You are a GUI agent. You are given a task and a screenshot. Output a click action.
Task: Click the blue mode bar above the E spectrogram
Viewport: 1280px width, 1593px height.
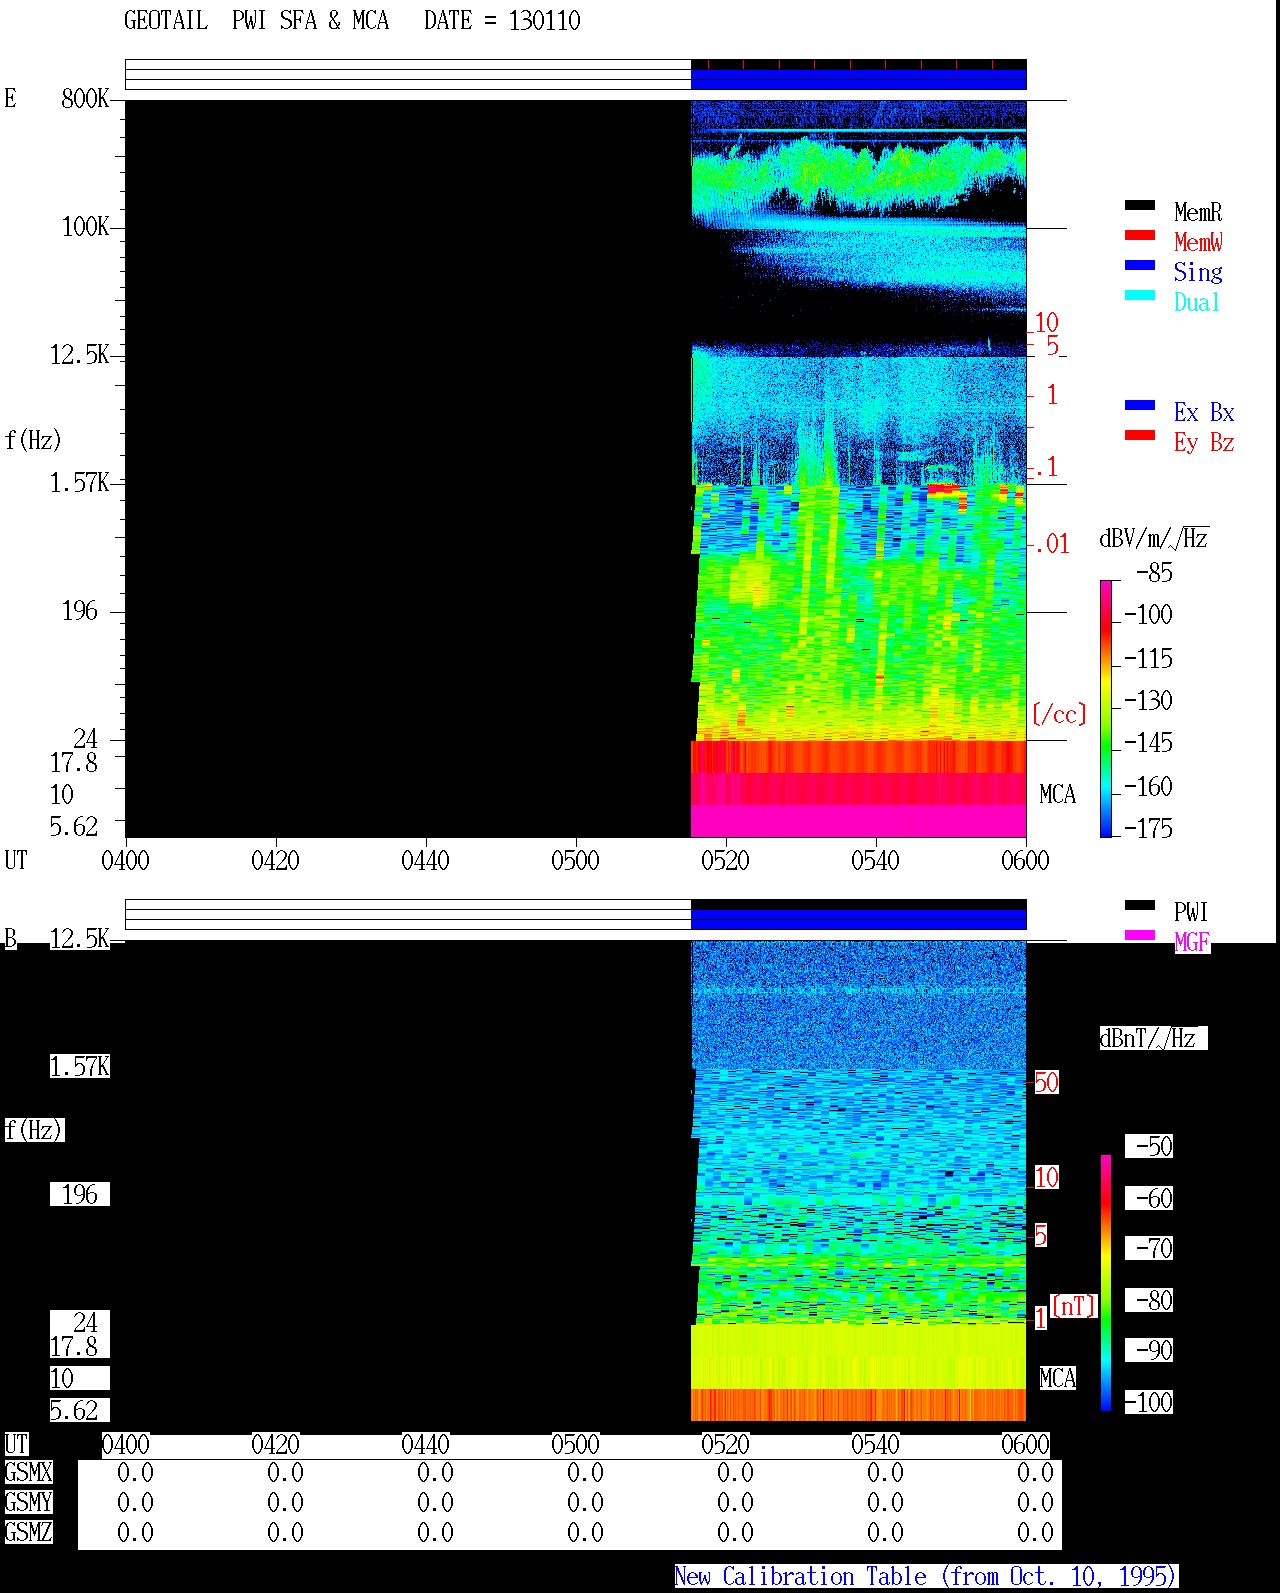(x=858, y=79)
